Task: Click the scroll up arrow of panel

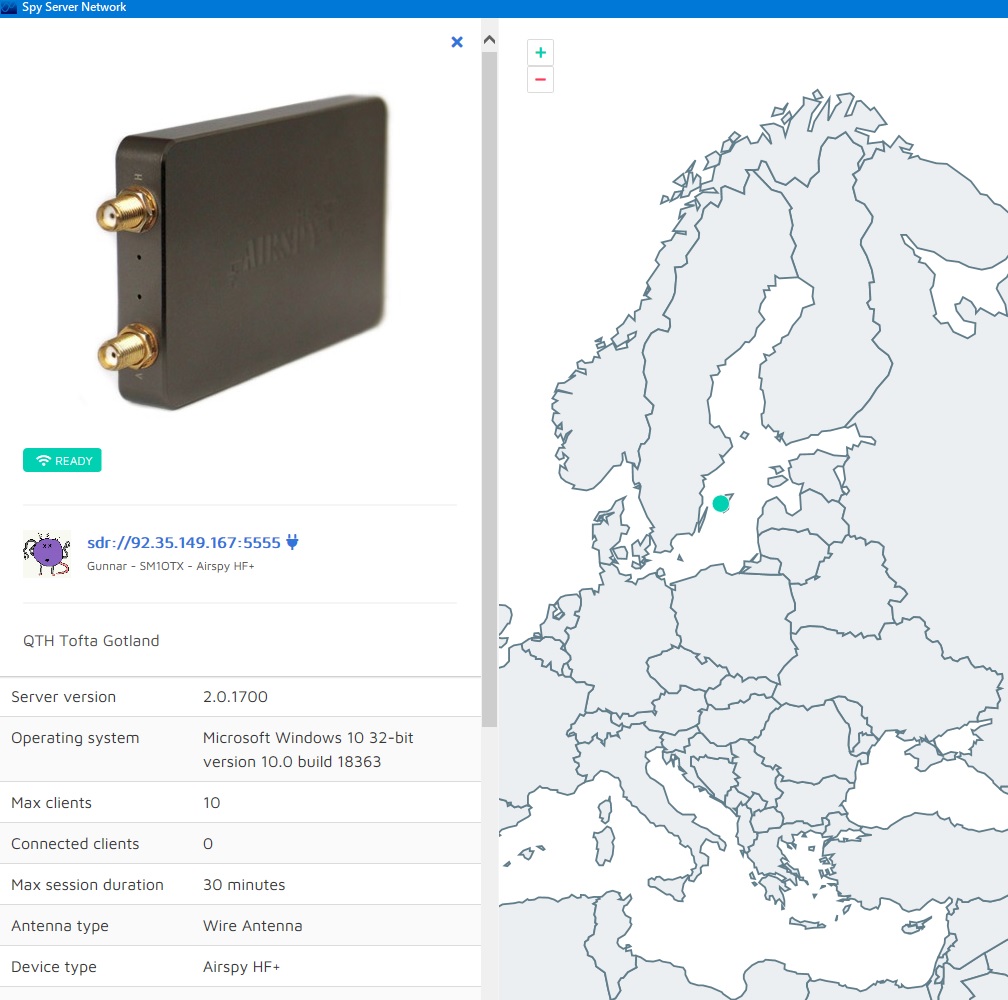Action: (489, 40)
